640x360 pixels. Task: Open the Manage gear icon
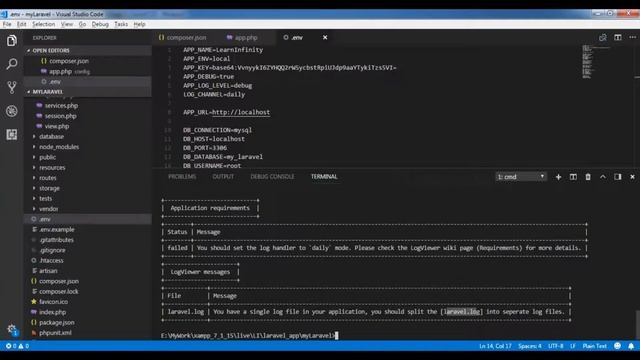click(12, 329)
